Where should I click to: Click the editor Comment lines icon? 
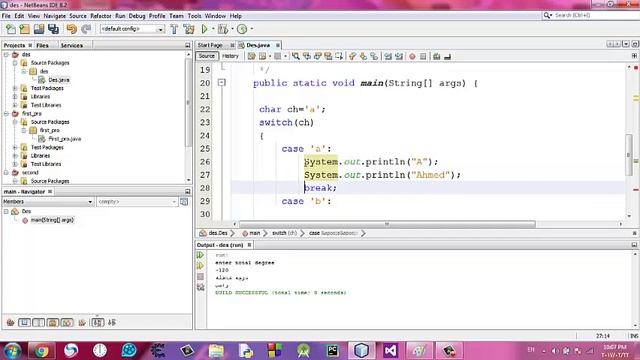(437, 56)
